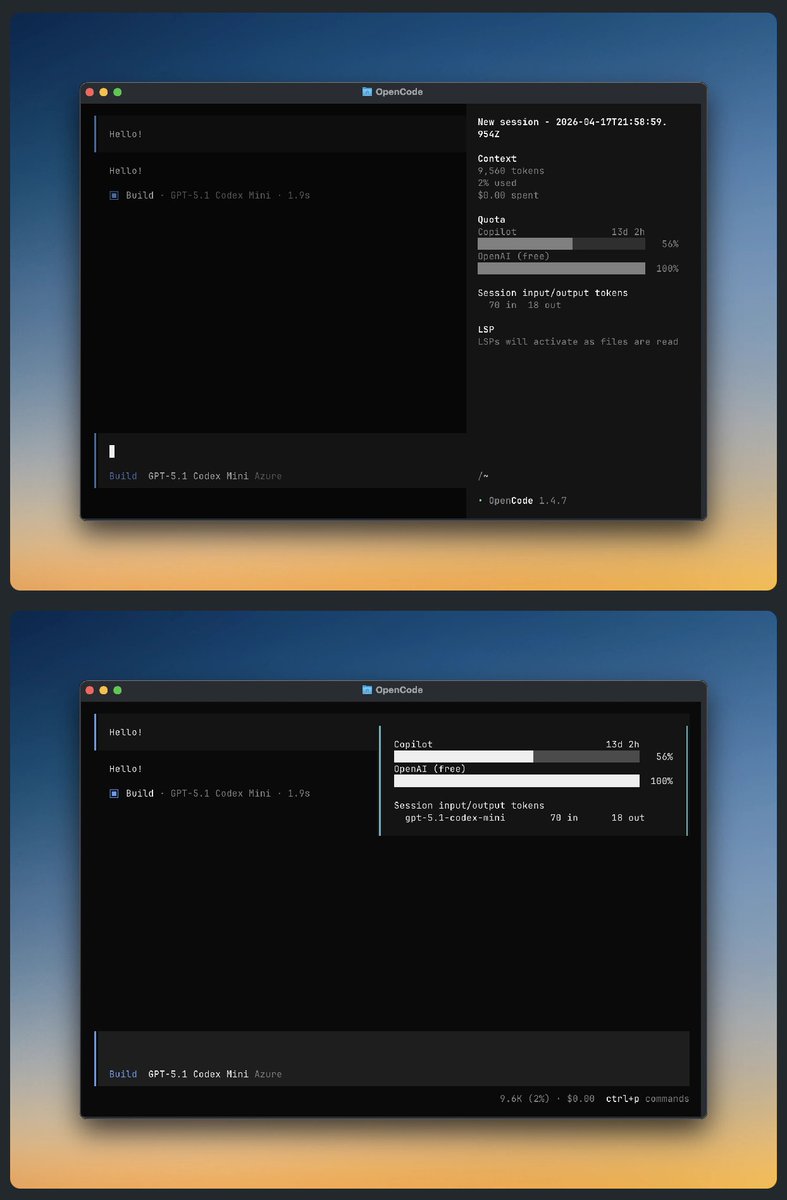Image resolution: width=787 pixels, height=1200 pixels.
Task: Click LSPs will activate as files are read
Action: coord(578,342)
